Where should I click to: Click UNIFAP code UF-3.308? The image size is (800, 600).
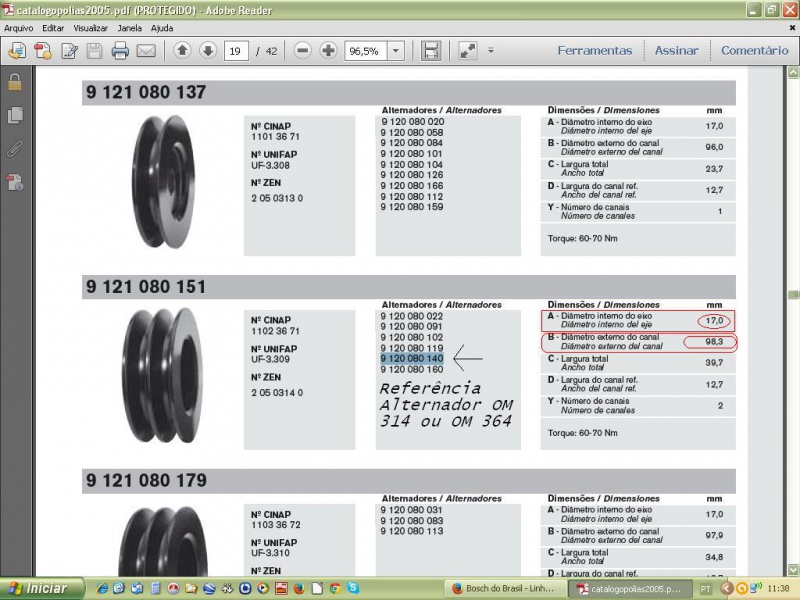click(270, 165)
